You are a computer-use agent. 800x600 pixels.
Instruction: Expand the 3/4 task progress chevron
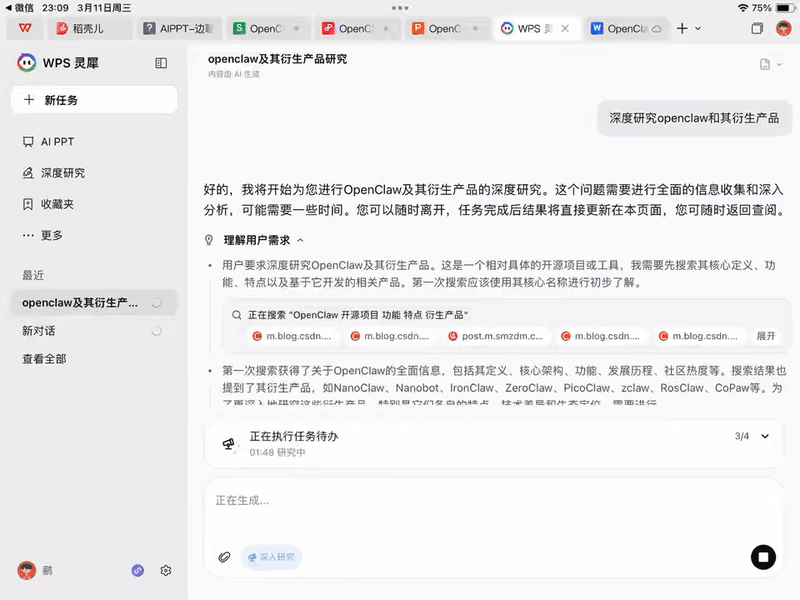coord(765,436)
